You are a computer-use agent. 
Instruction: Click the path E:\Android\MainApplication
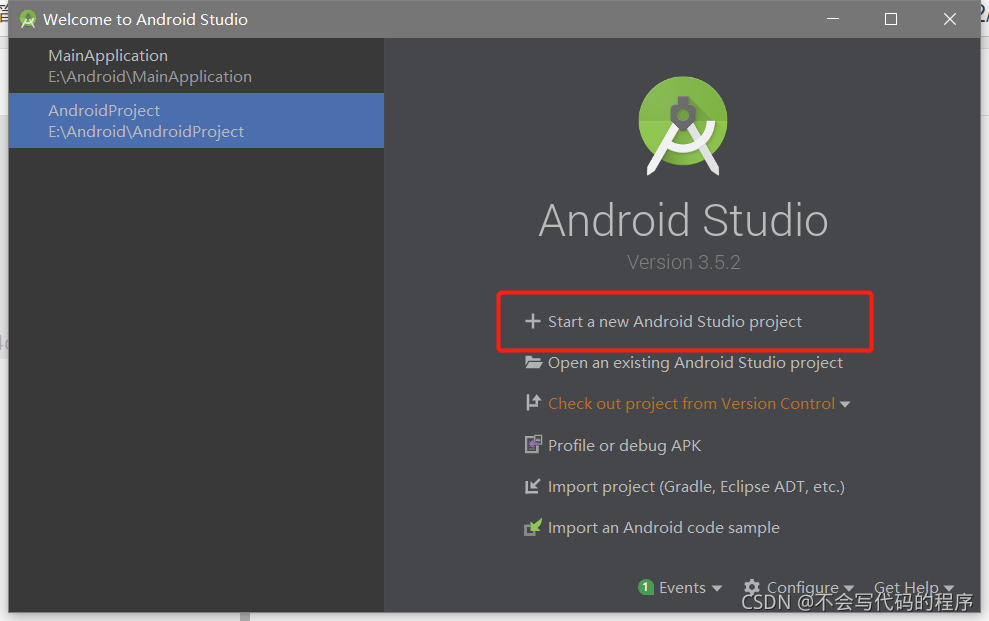[150, 77]
